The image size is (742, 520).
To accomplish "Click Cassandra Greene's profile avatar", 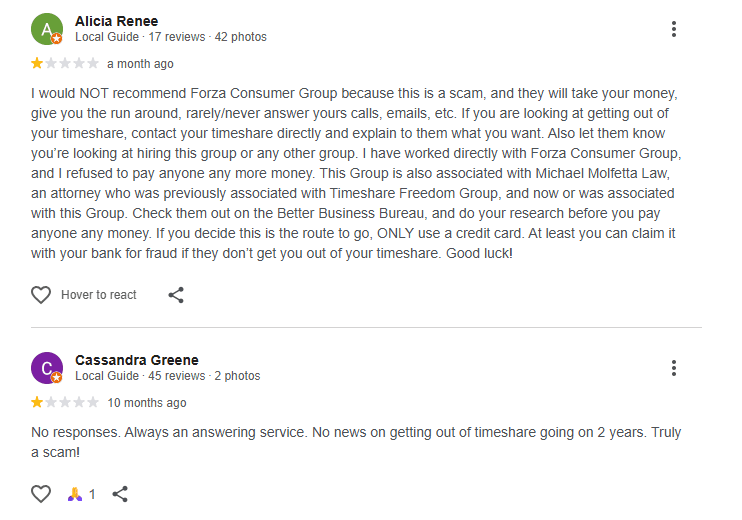I will 46,368.
